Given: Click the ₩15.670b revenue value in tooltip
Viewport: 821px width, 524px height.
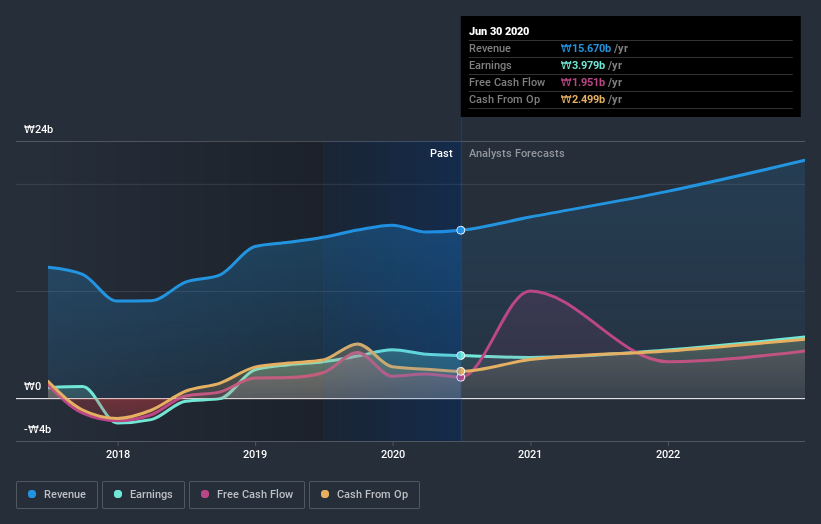Looking at the screenshot, I should 586,48.
